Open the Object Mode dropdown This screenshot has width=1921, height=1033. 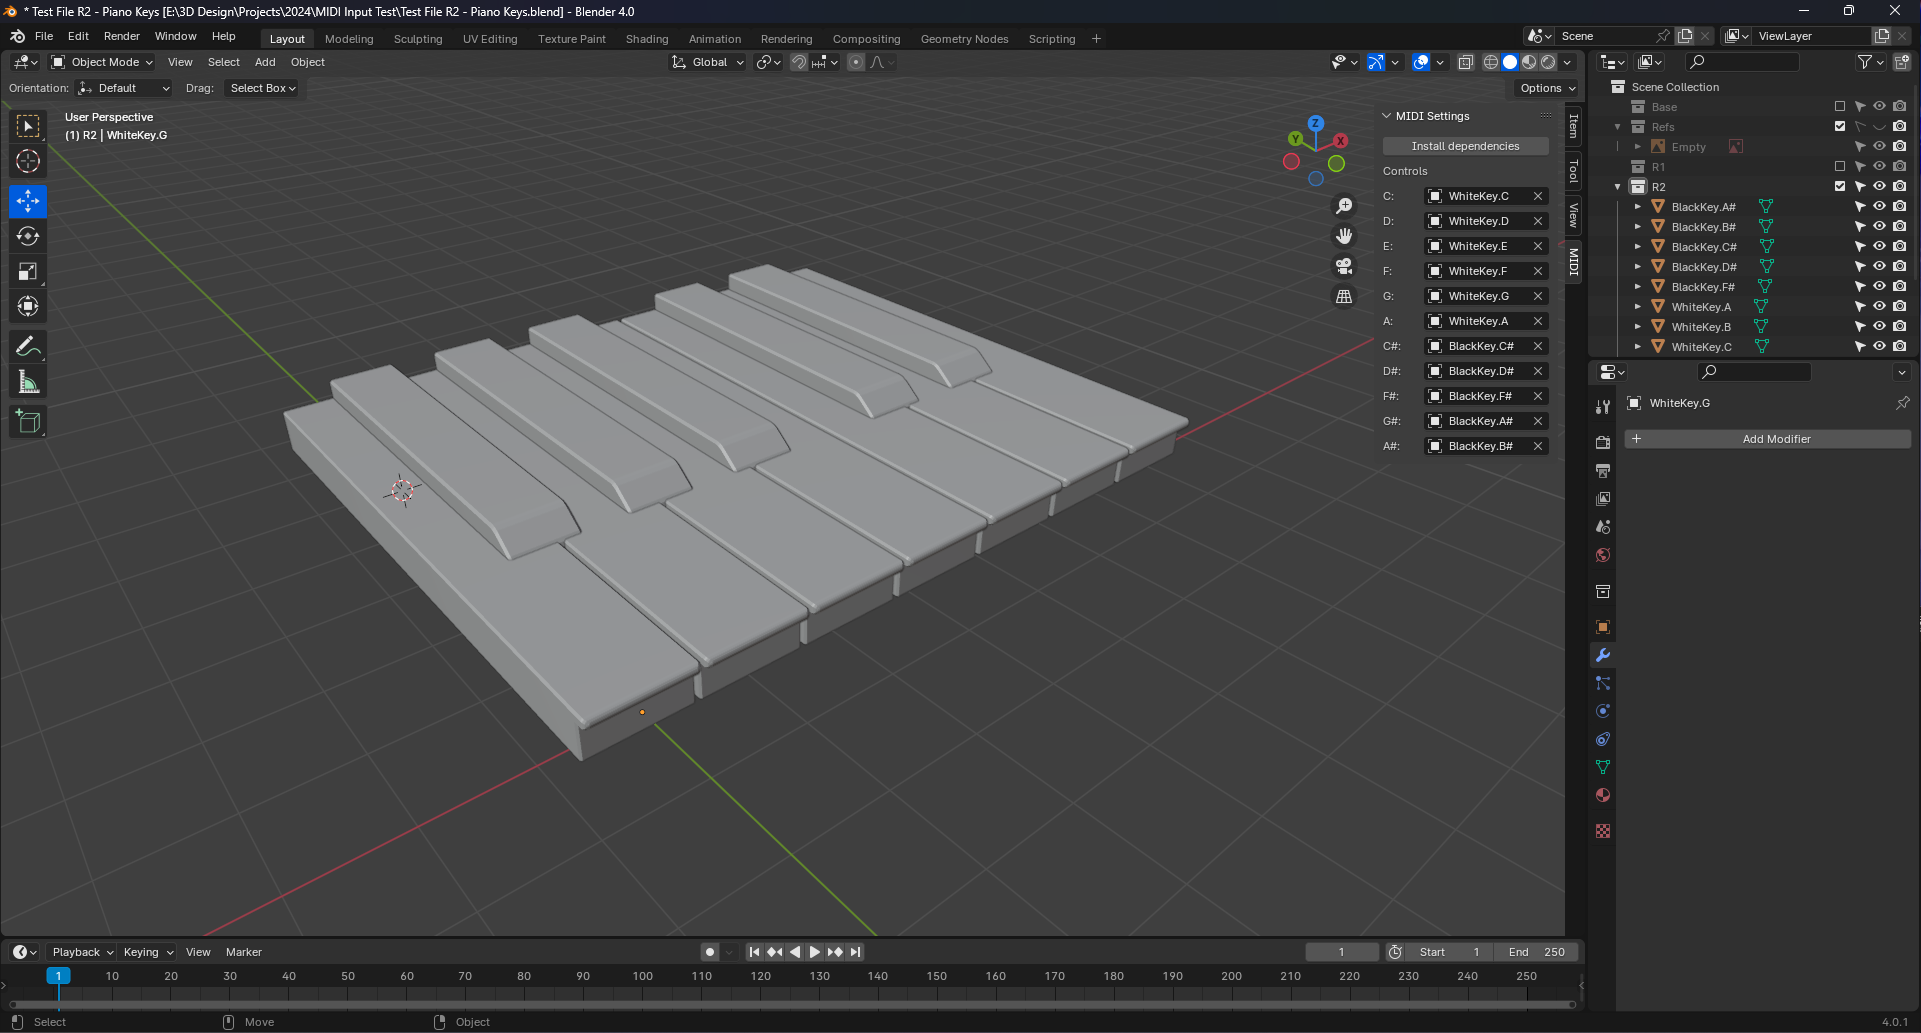pos(101,62)
